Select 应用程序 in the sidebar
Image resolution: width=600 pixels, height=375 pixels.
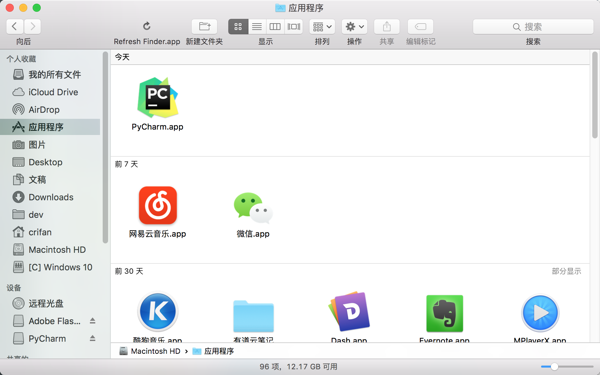coord(51,127)
